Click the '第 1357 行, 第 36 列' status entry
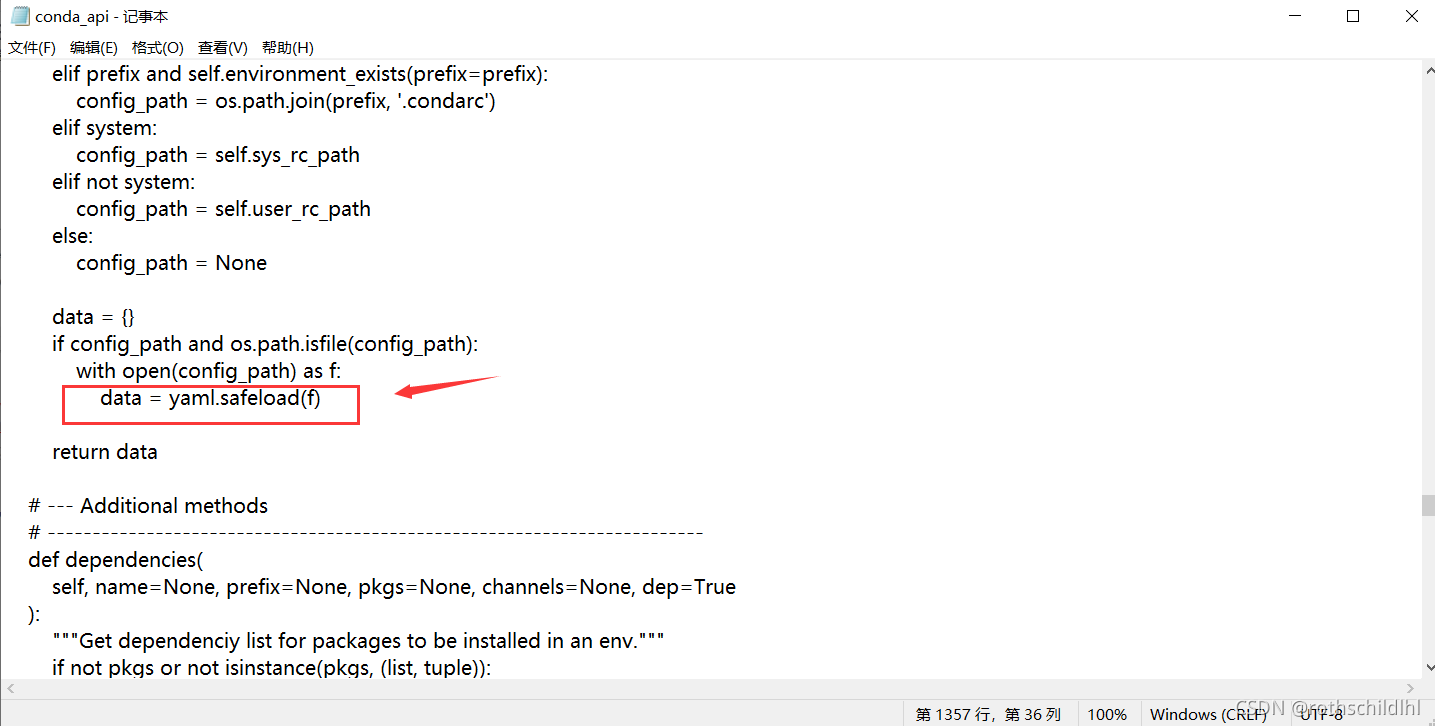Viewport: 1435px width, 726px height. [988, 714]
